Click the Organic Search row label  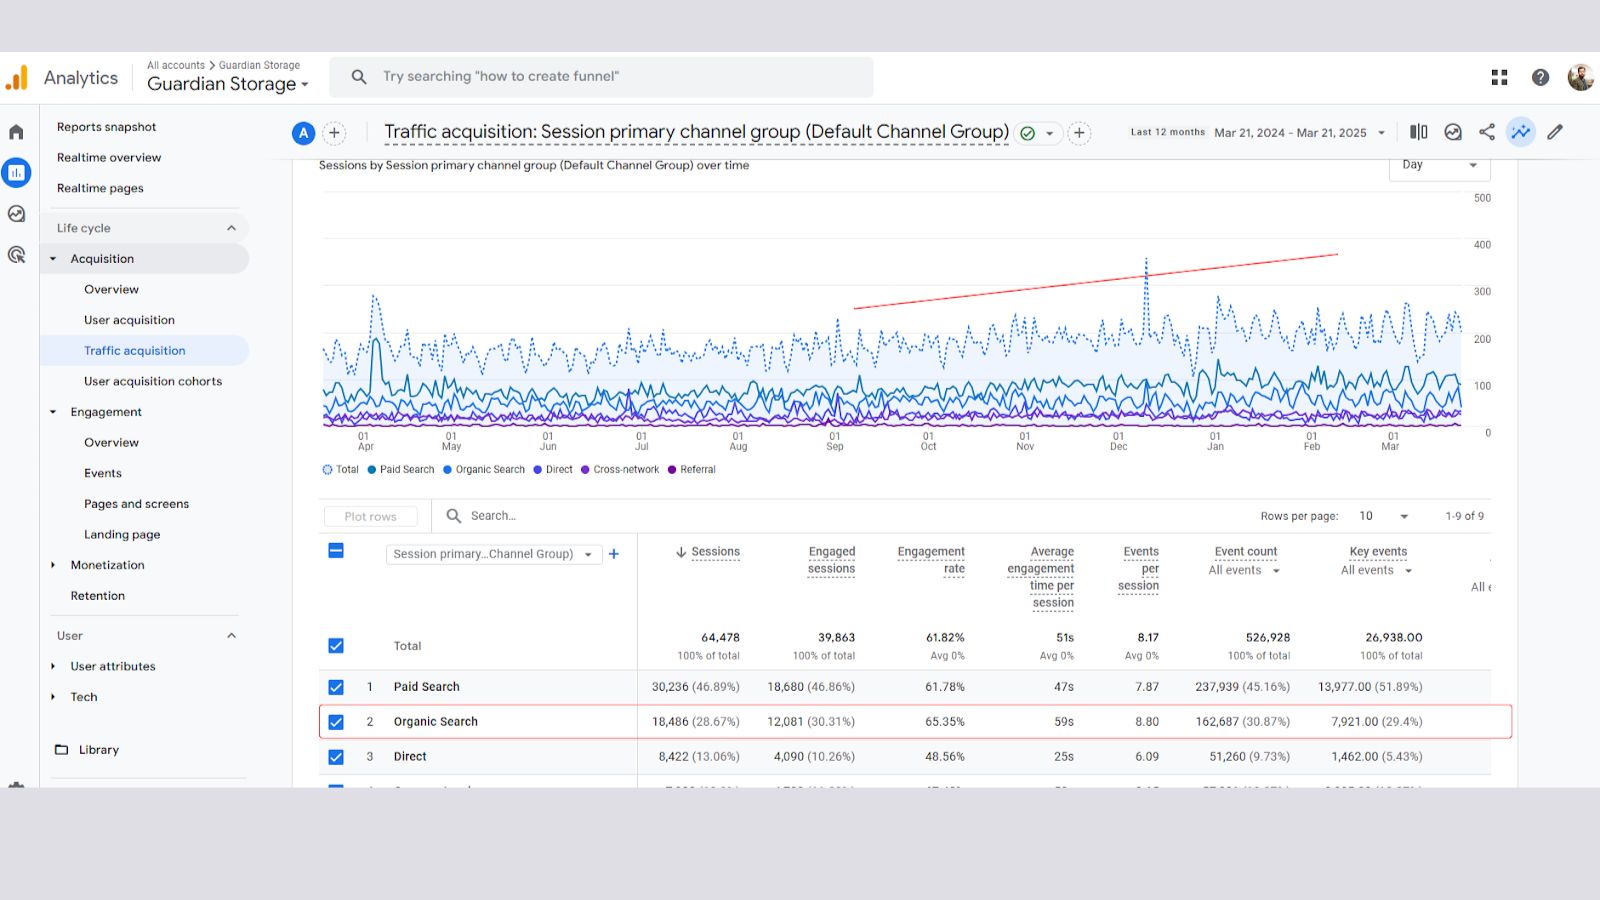[x=436, y=722]
